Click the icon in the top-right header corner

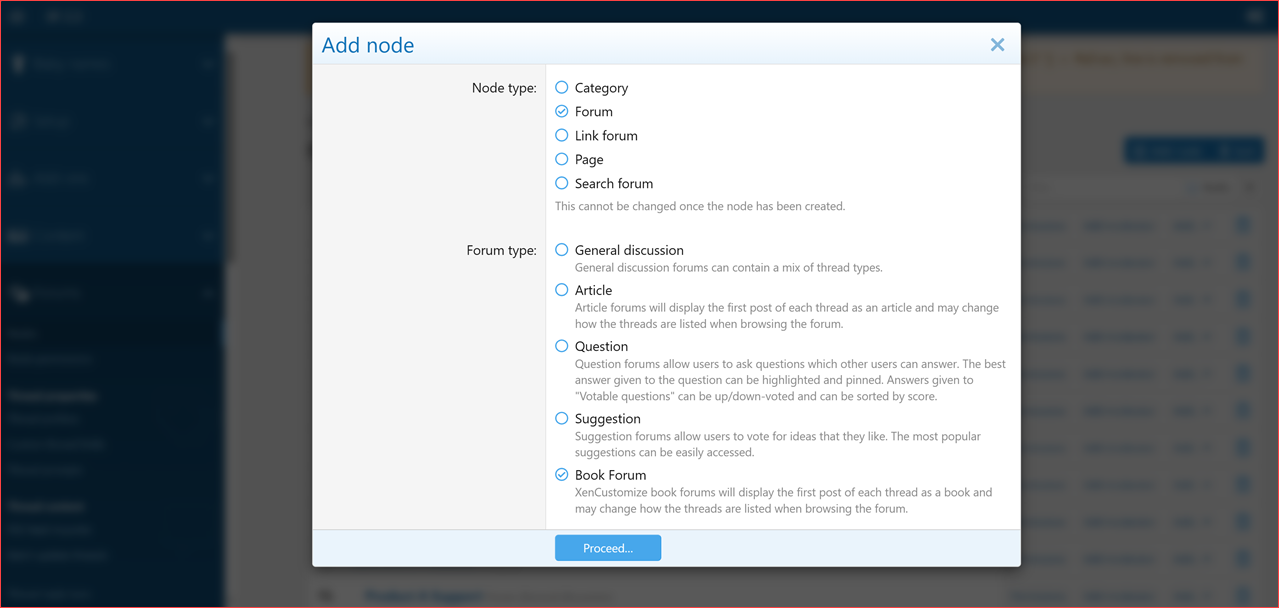pyautogui.click(x=1254, y=16)
